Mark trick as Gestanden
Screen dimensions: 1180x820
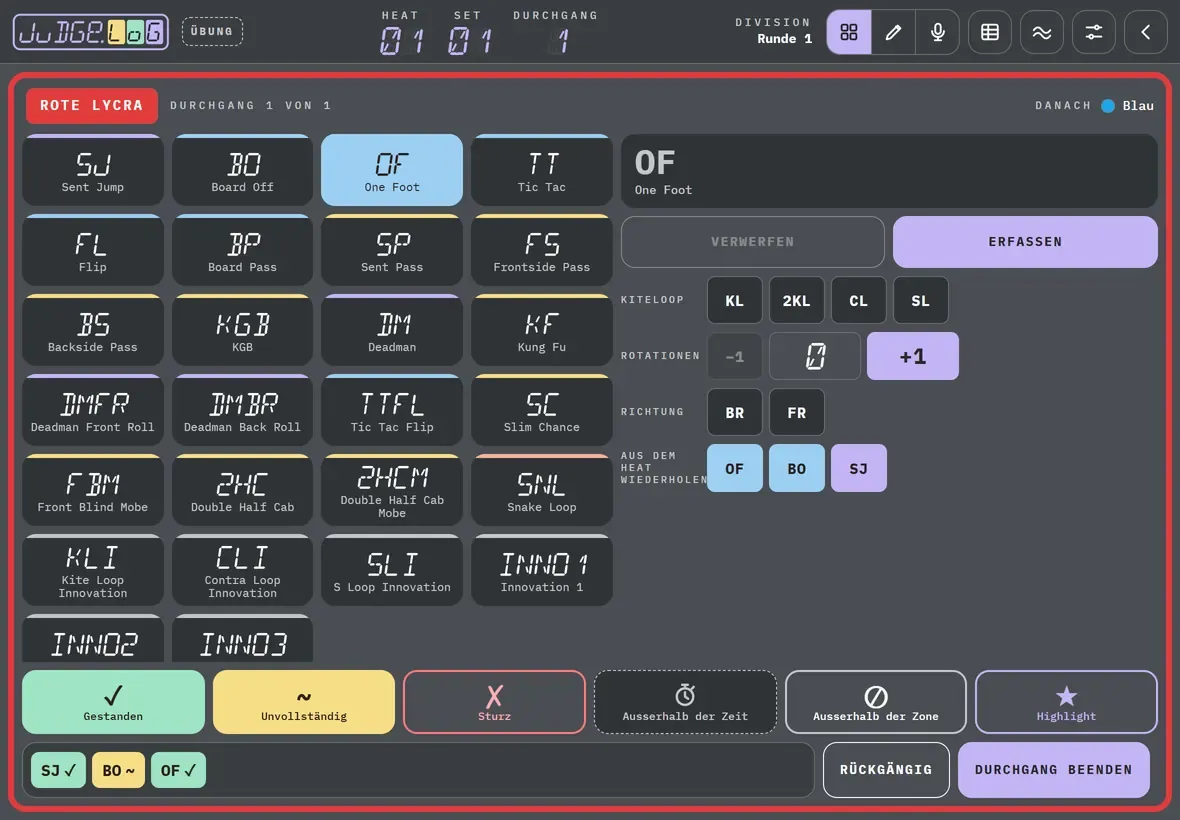tap(114, 702)
